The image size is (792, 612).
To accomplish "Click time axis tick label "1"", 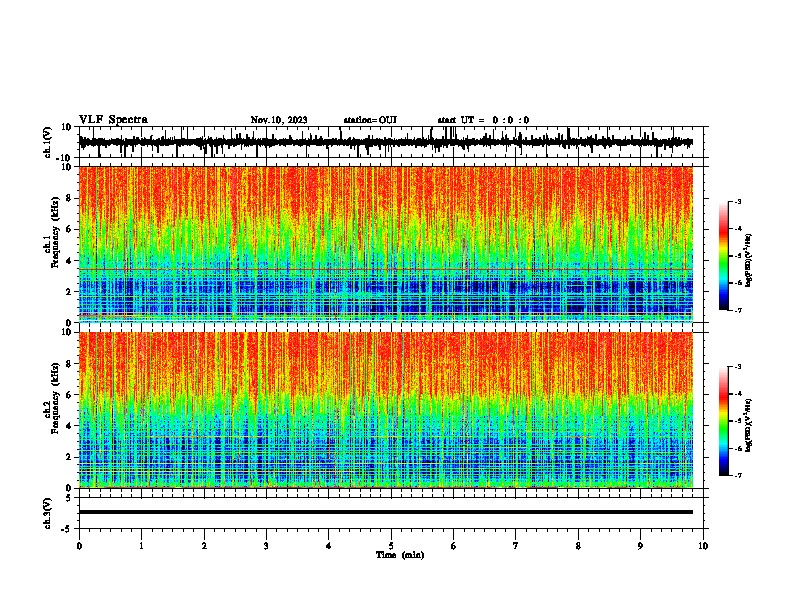I will [x=141, y=546].
